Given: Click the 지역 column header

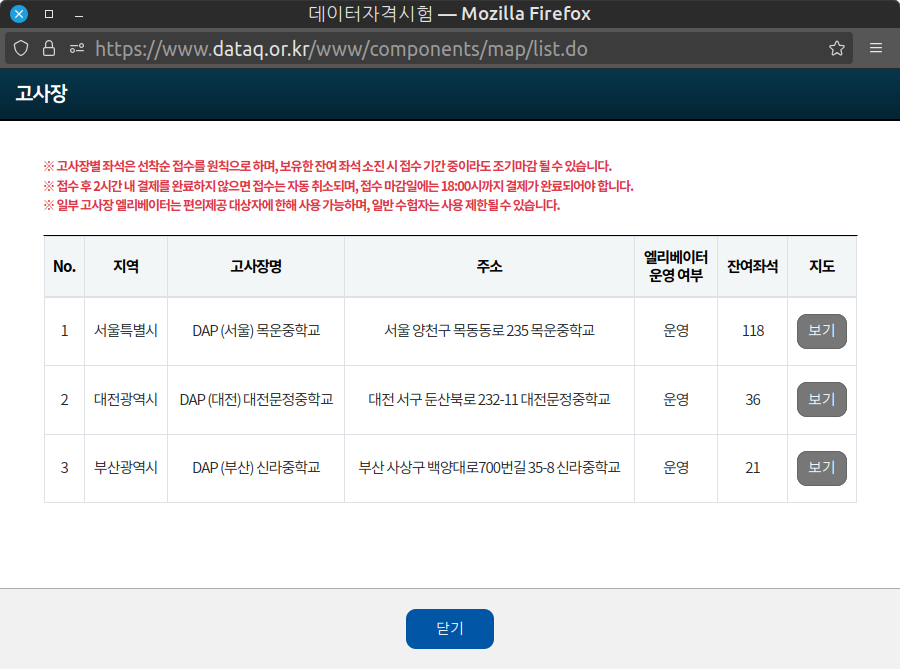Looking at the screenshot, I should [x=126, y=266].
